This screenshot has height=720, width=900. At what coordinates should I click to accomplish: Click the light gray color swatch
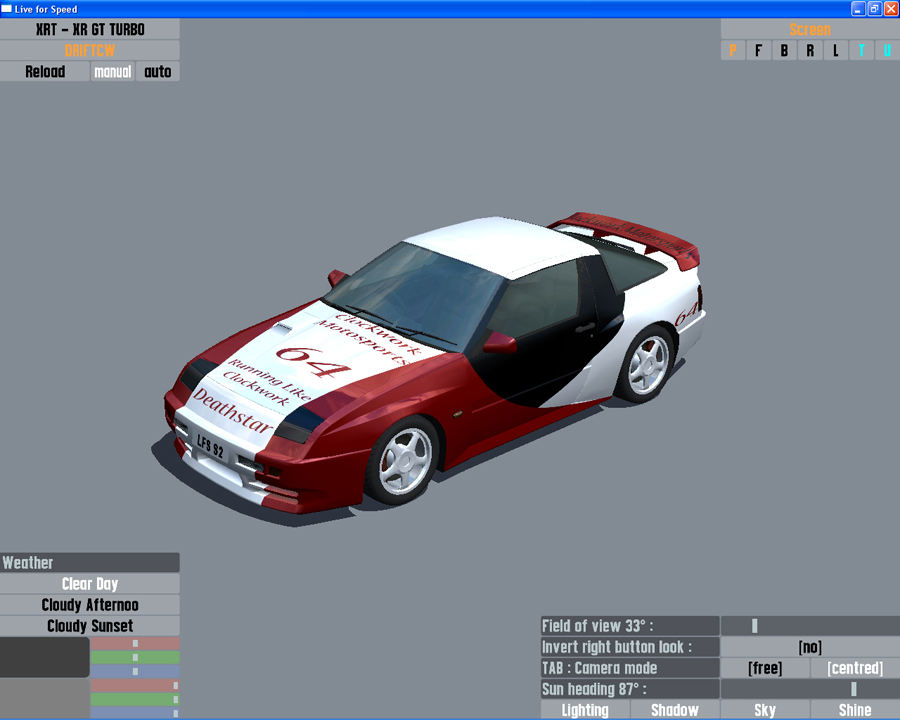pos(45,699)
